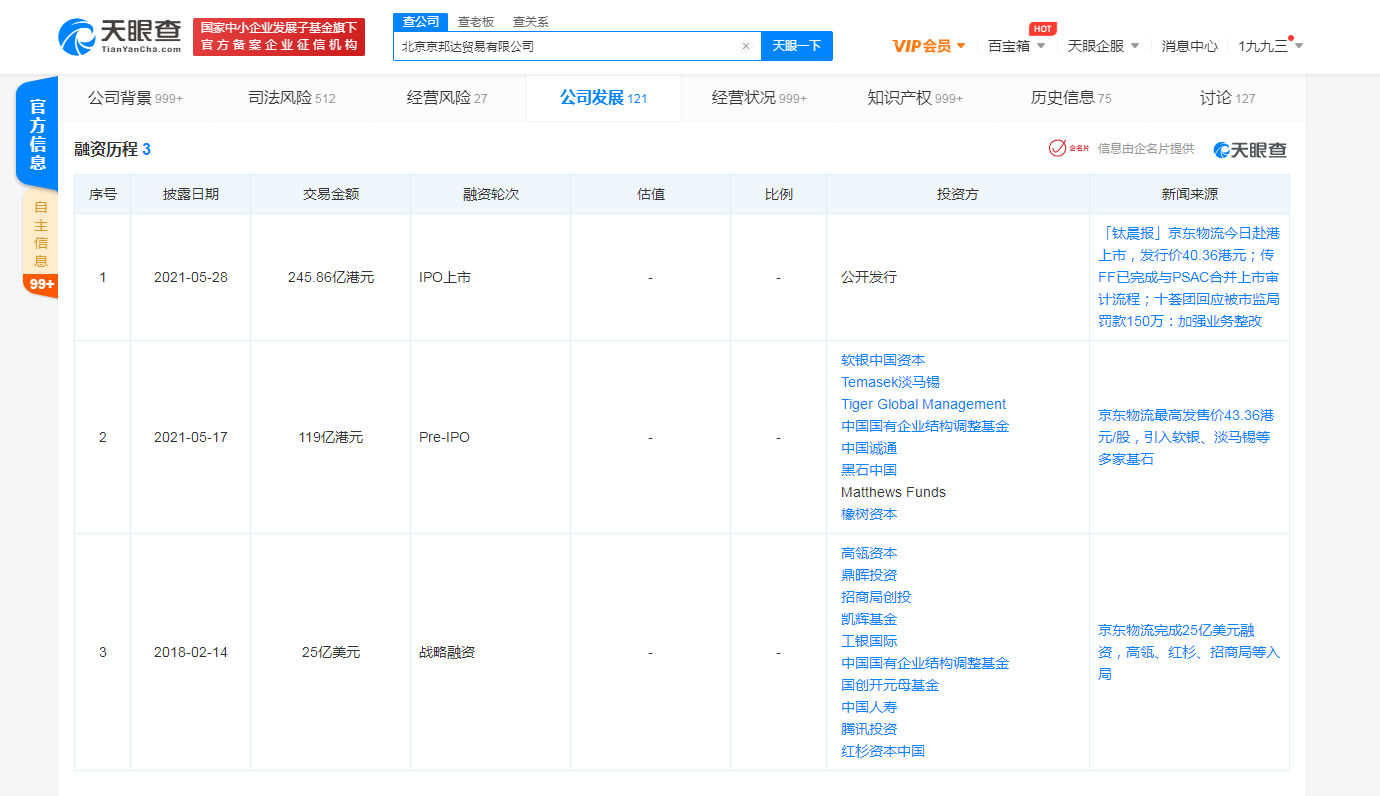Switch to the 司法风险 tab
The image size is (1380, 796).
[x=291, y=98]
